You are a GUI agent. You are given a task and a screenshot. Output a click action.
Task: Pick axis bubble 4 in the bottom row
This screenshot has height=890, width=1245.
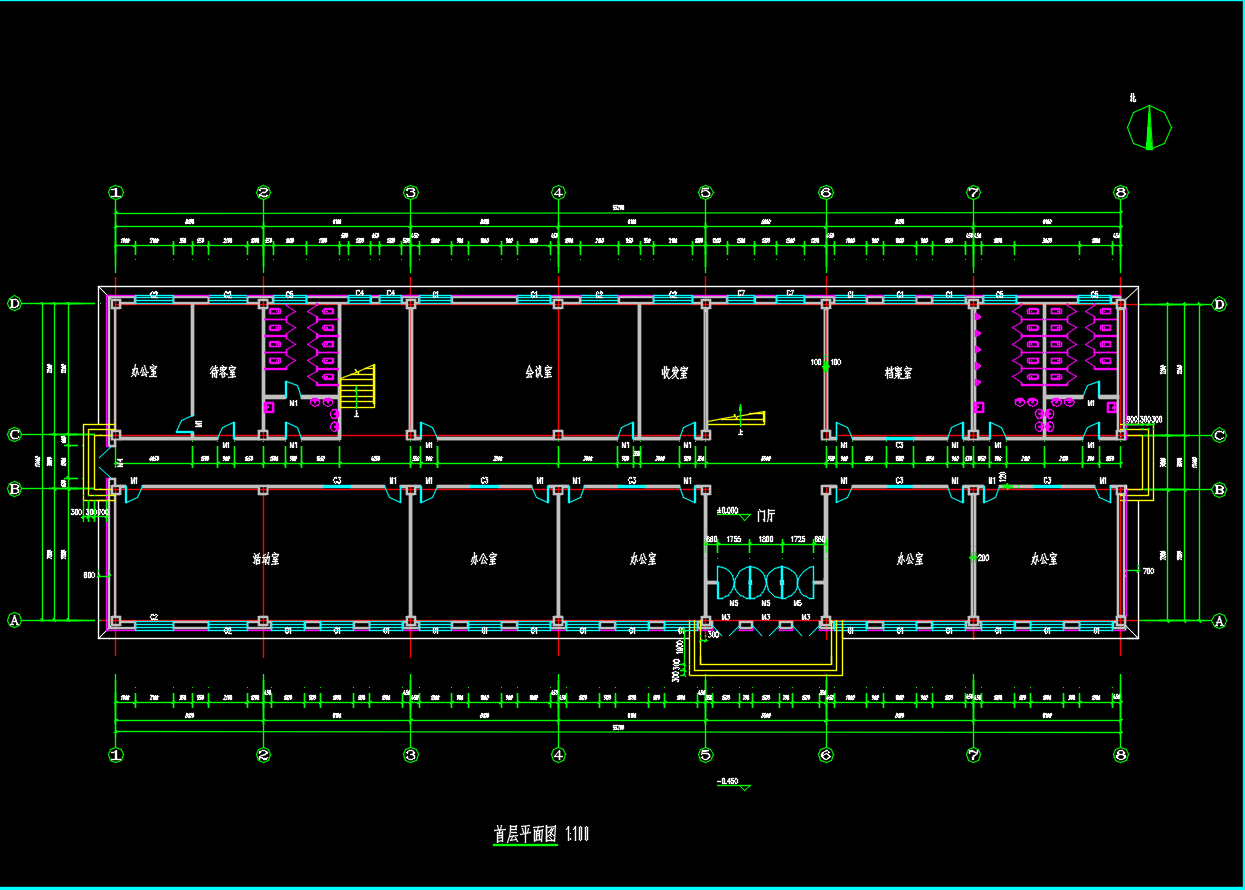click(x=558, y=755)
